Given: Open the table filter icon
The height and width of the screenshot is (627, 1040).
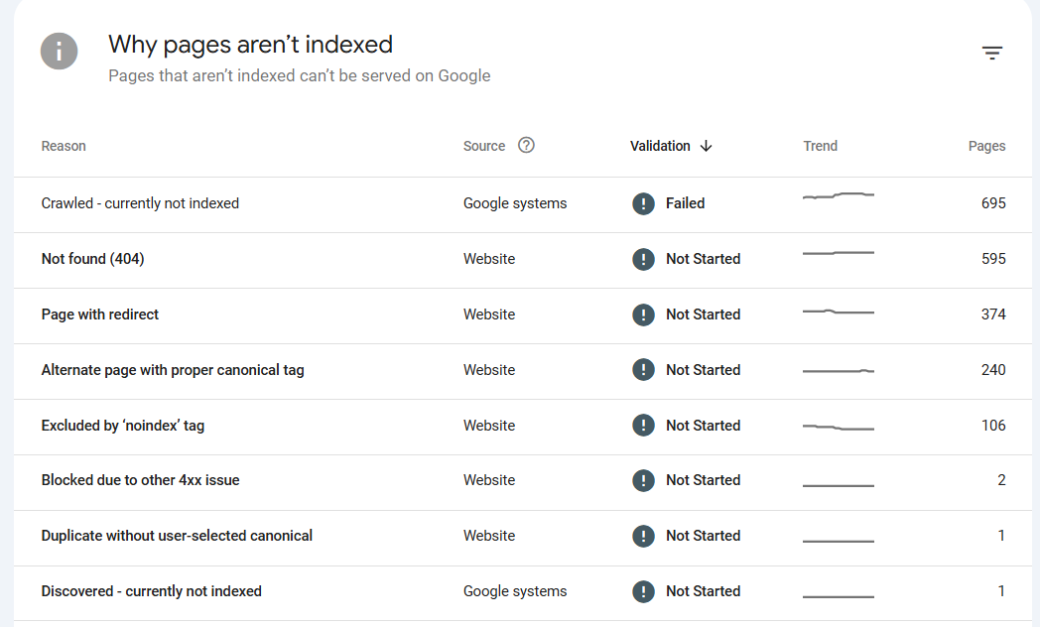Looking at the screenshot, I should 992,52.
